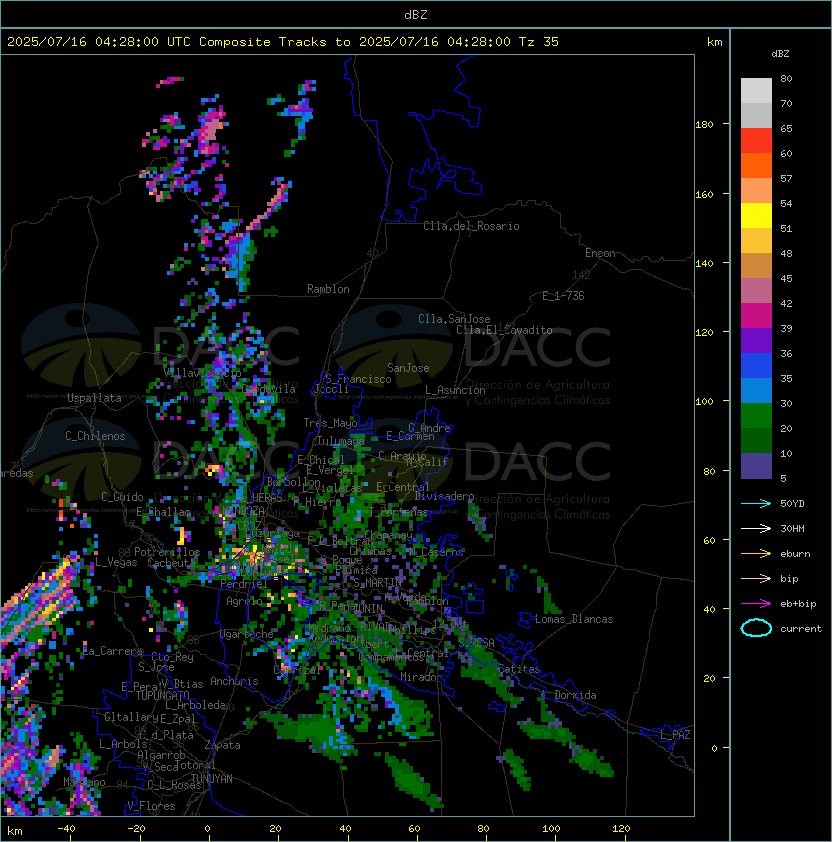Pick the slate swatch between 10 and 5
832x842 pixels.
(x=756, y=466)
